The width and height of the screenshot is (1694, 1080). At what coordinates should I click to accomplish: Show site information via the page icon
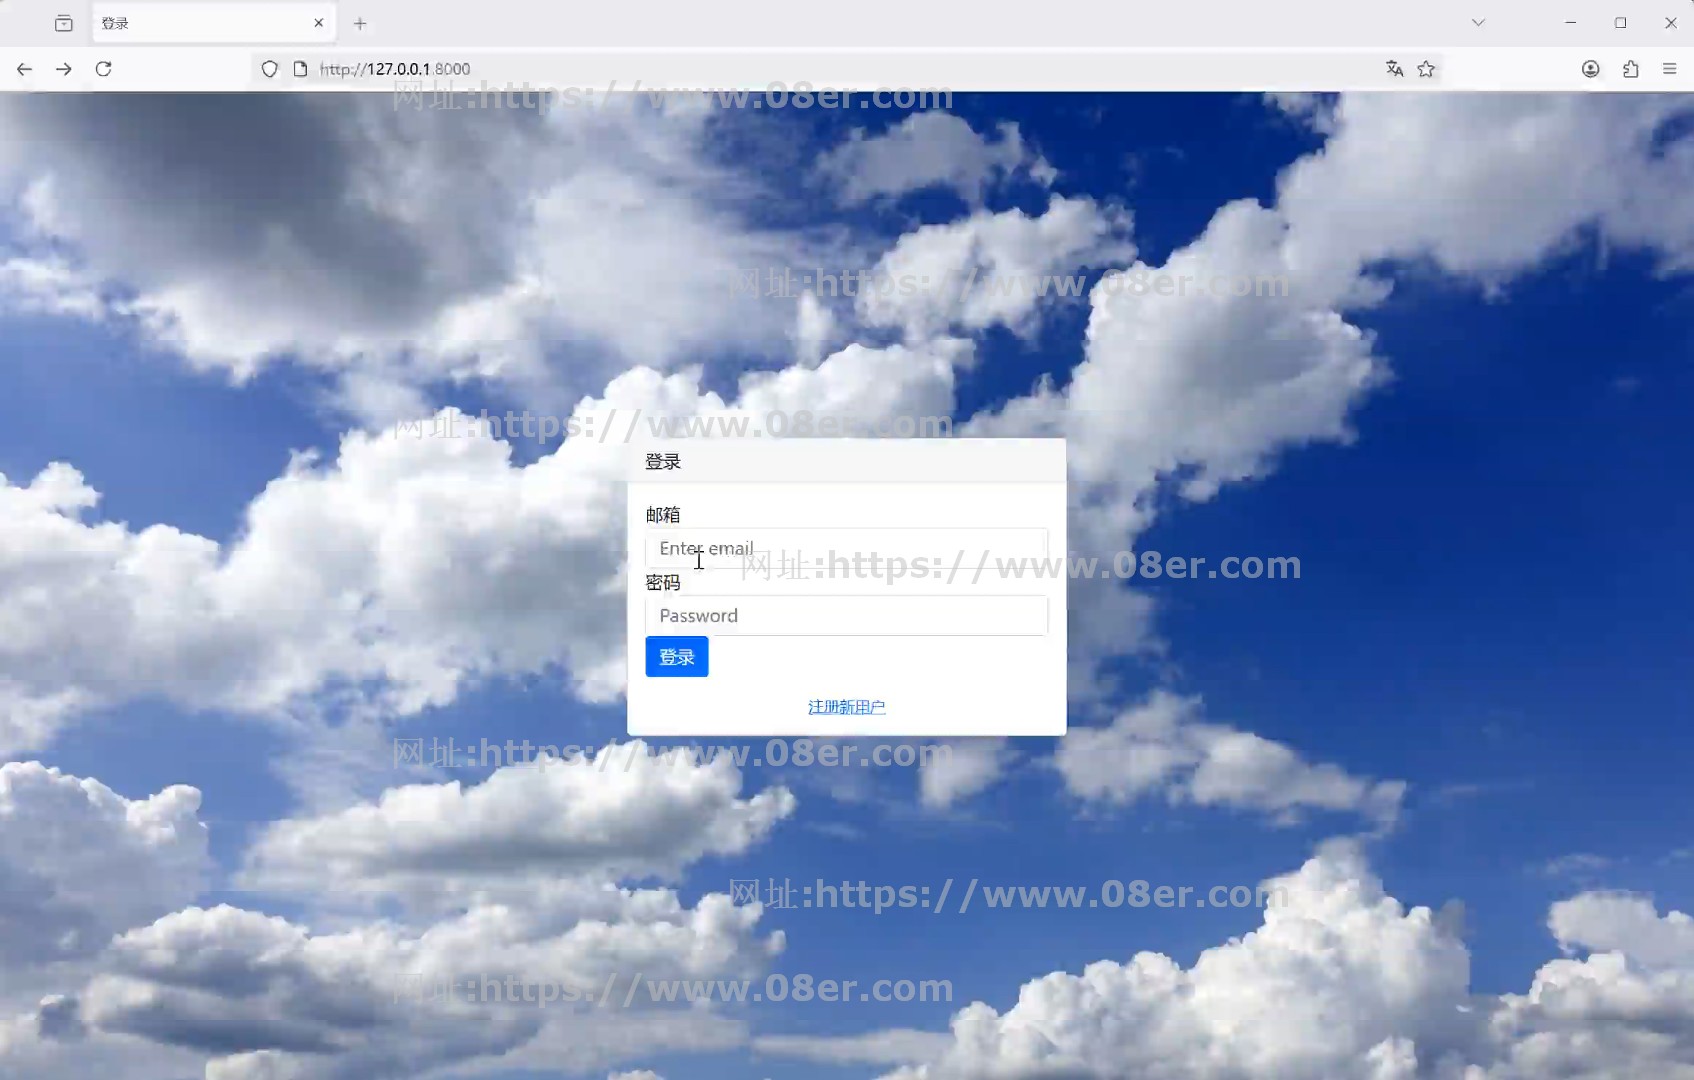coord(300,69)
